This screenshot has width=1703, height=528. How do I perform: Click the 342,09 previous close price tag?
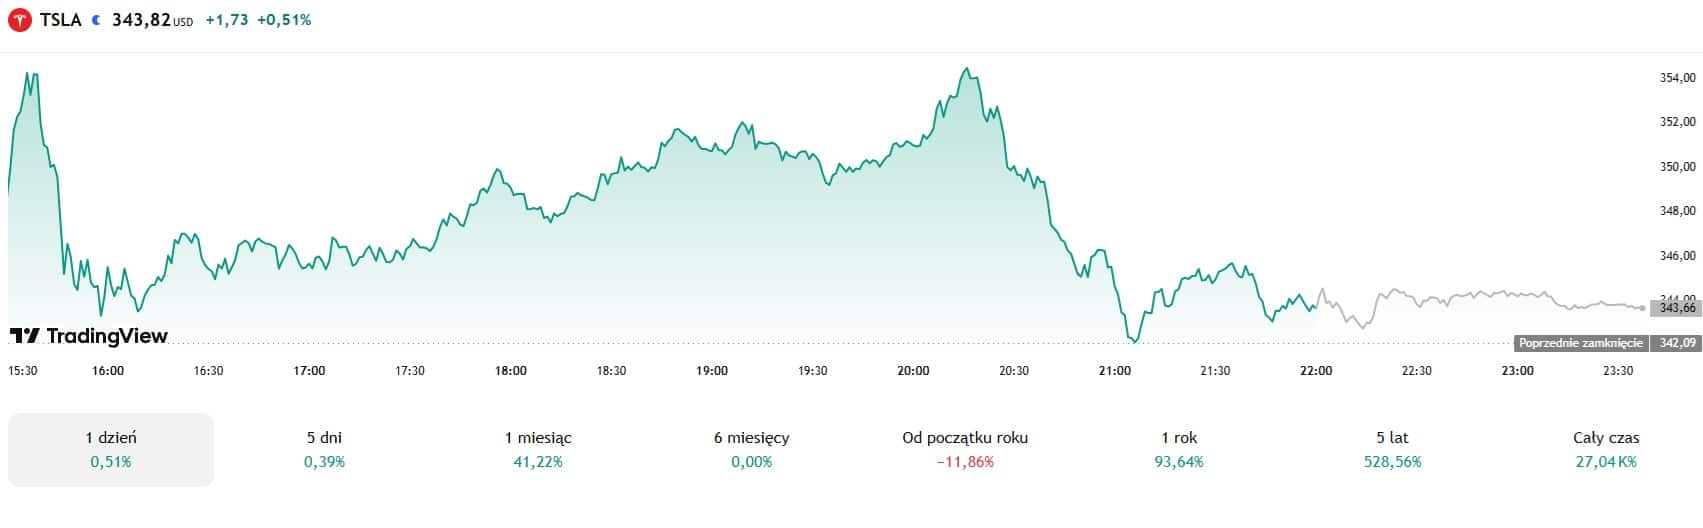[1677, 343]
